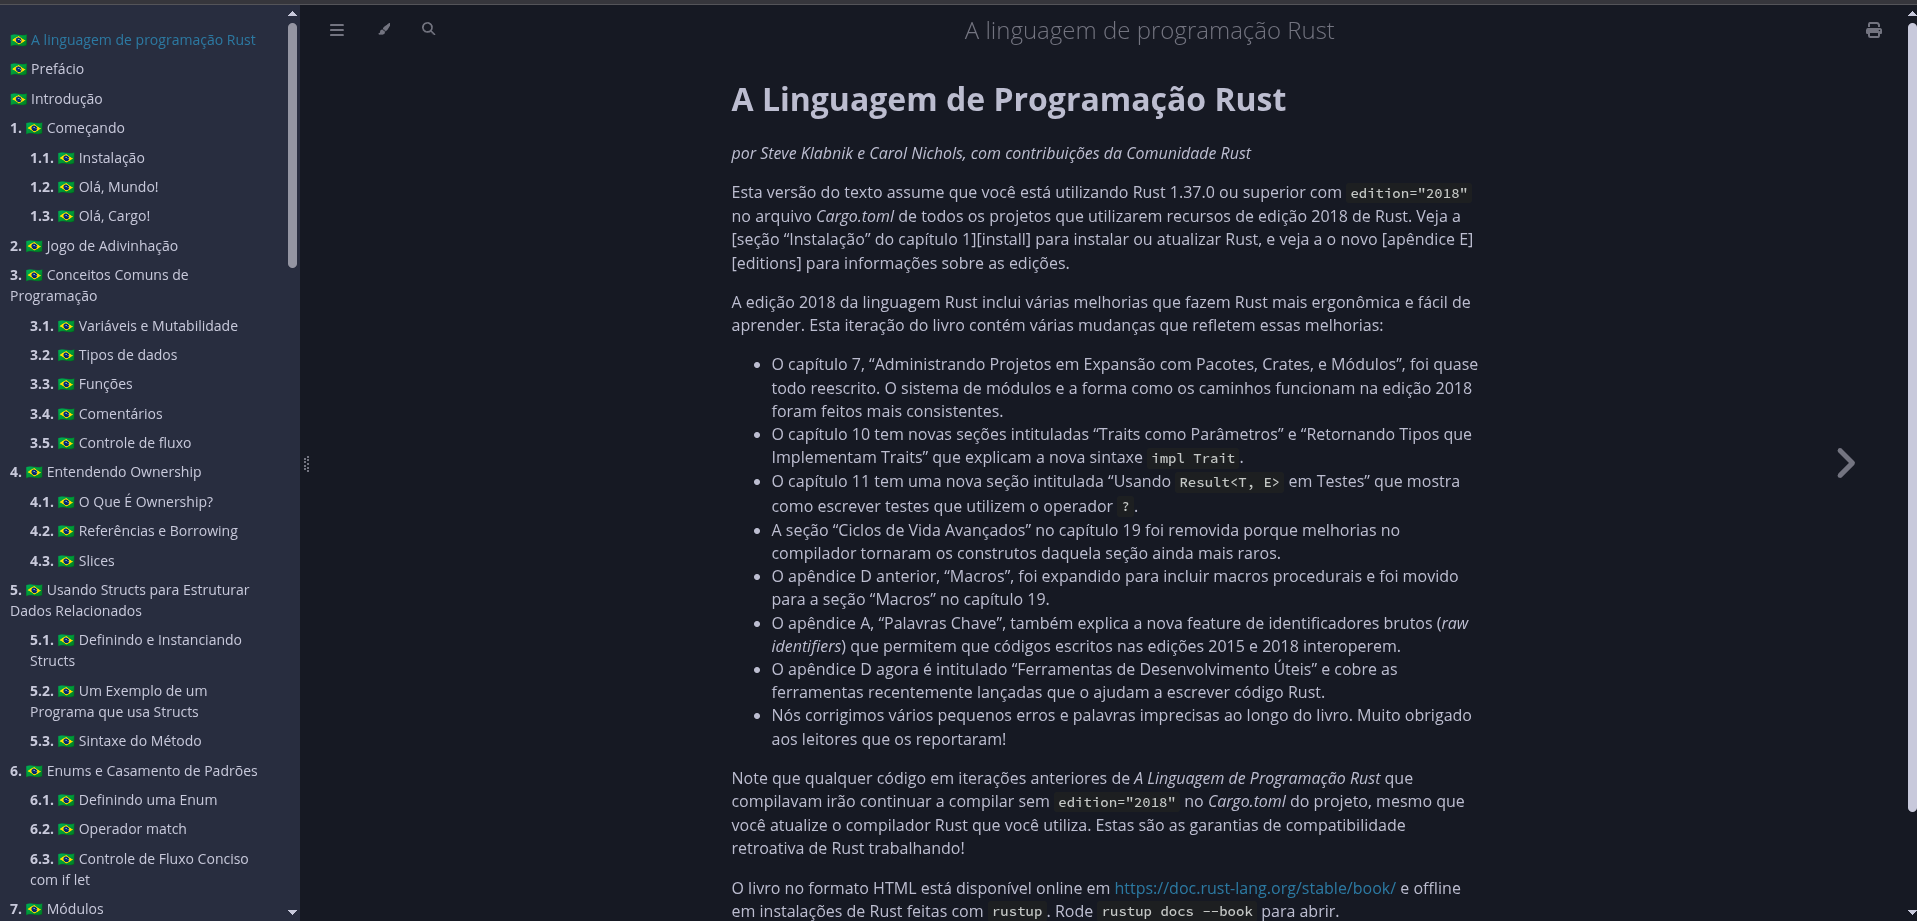Screen dimensions: 1917x921
Task: Open section 3.5 Controle de fluxo
Action: tap(110, 443)
